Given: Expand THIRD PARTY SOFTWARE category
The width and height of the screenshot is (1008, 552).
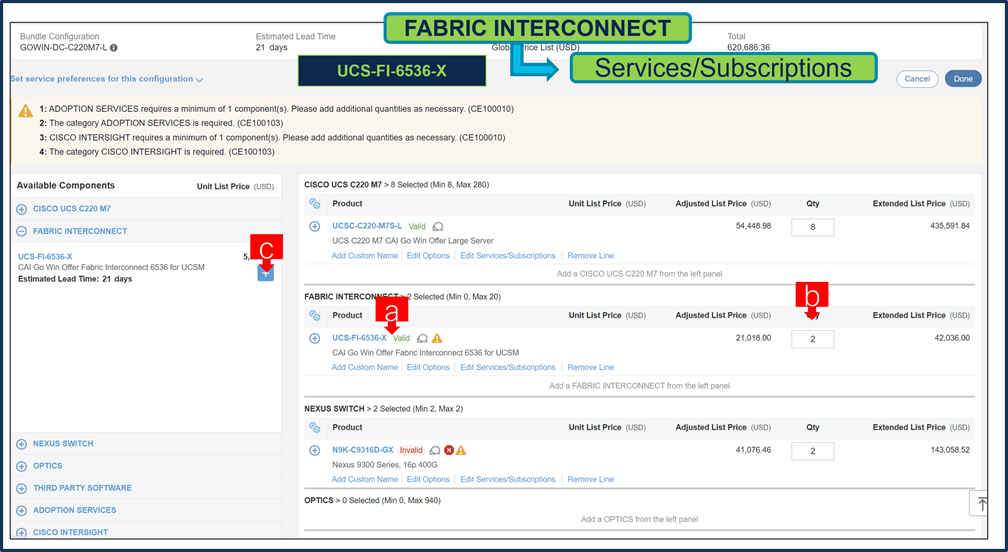Looking at the screenshot, I should pos(22,488).
